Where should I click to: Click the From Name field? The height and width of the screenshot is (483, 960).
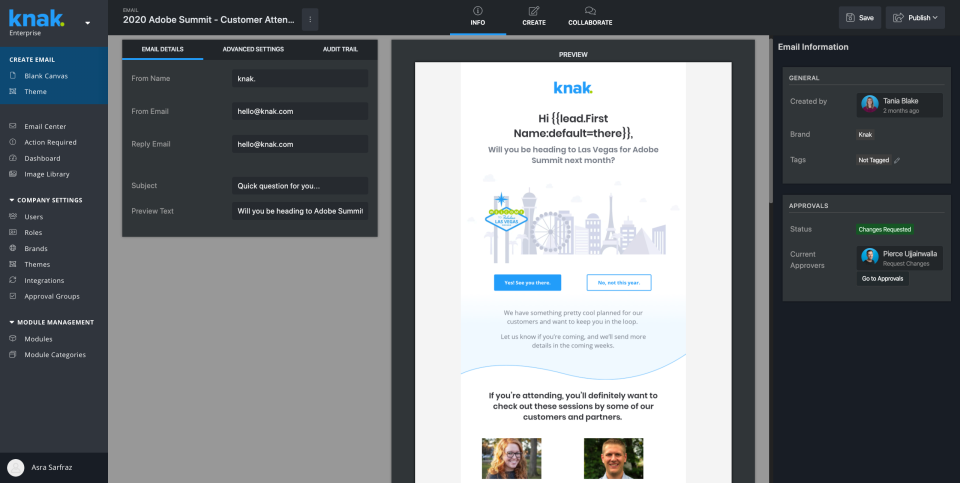300,78
